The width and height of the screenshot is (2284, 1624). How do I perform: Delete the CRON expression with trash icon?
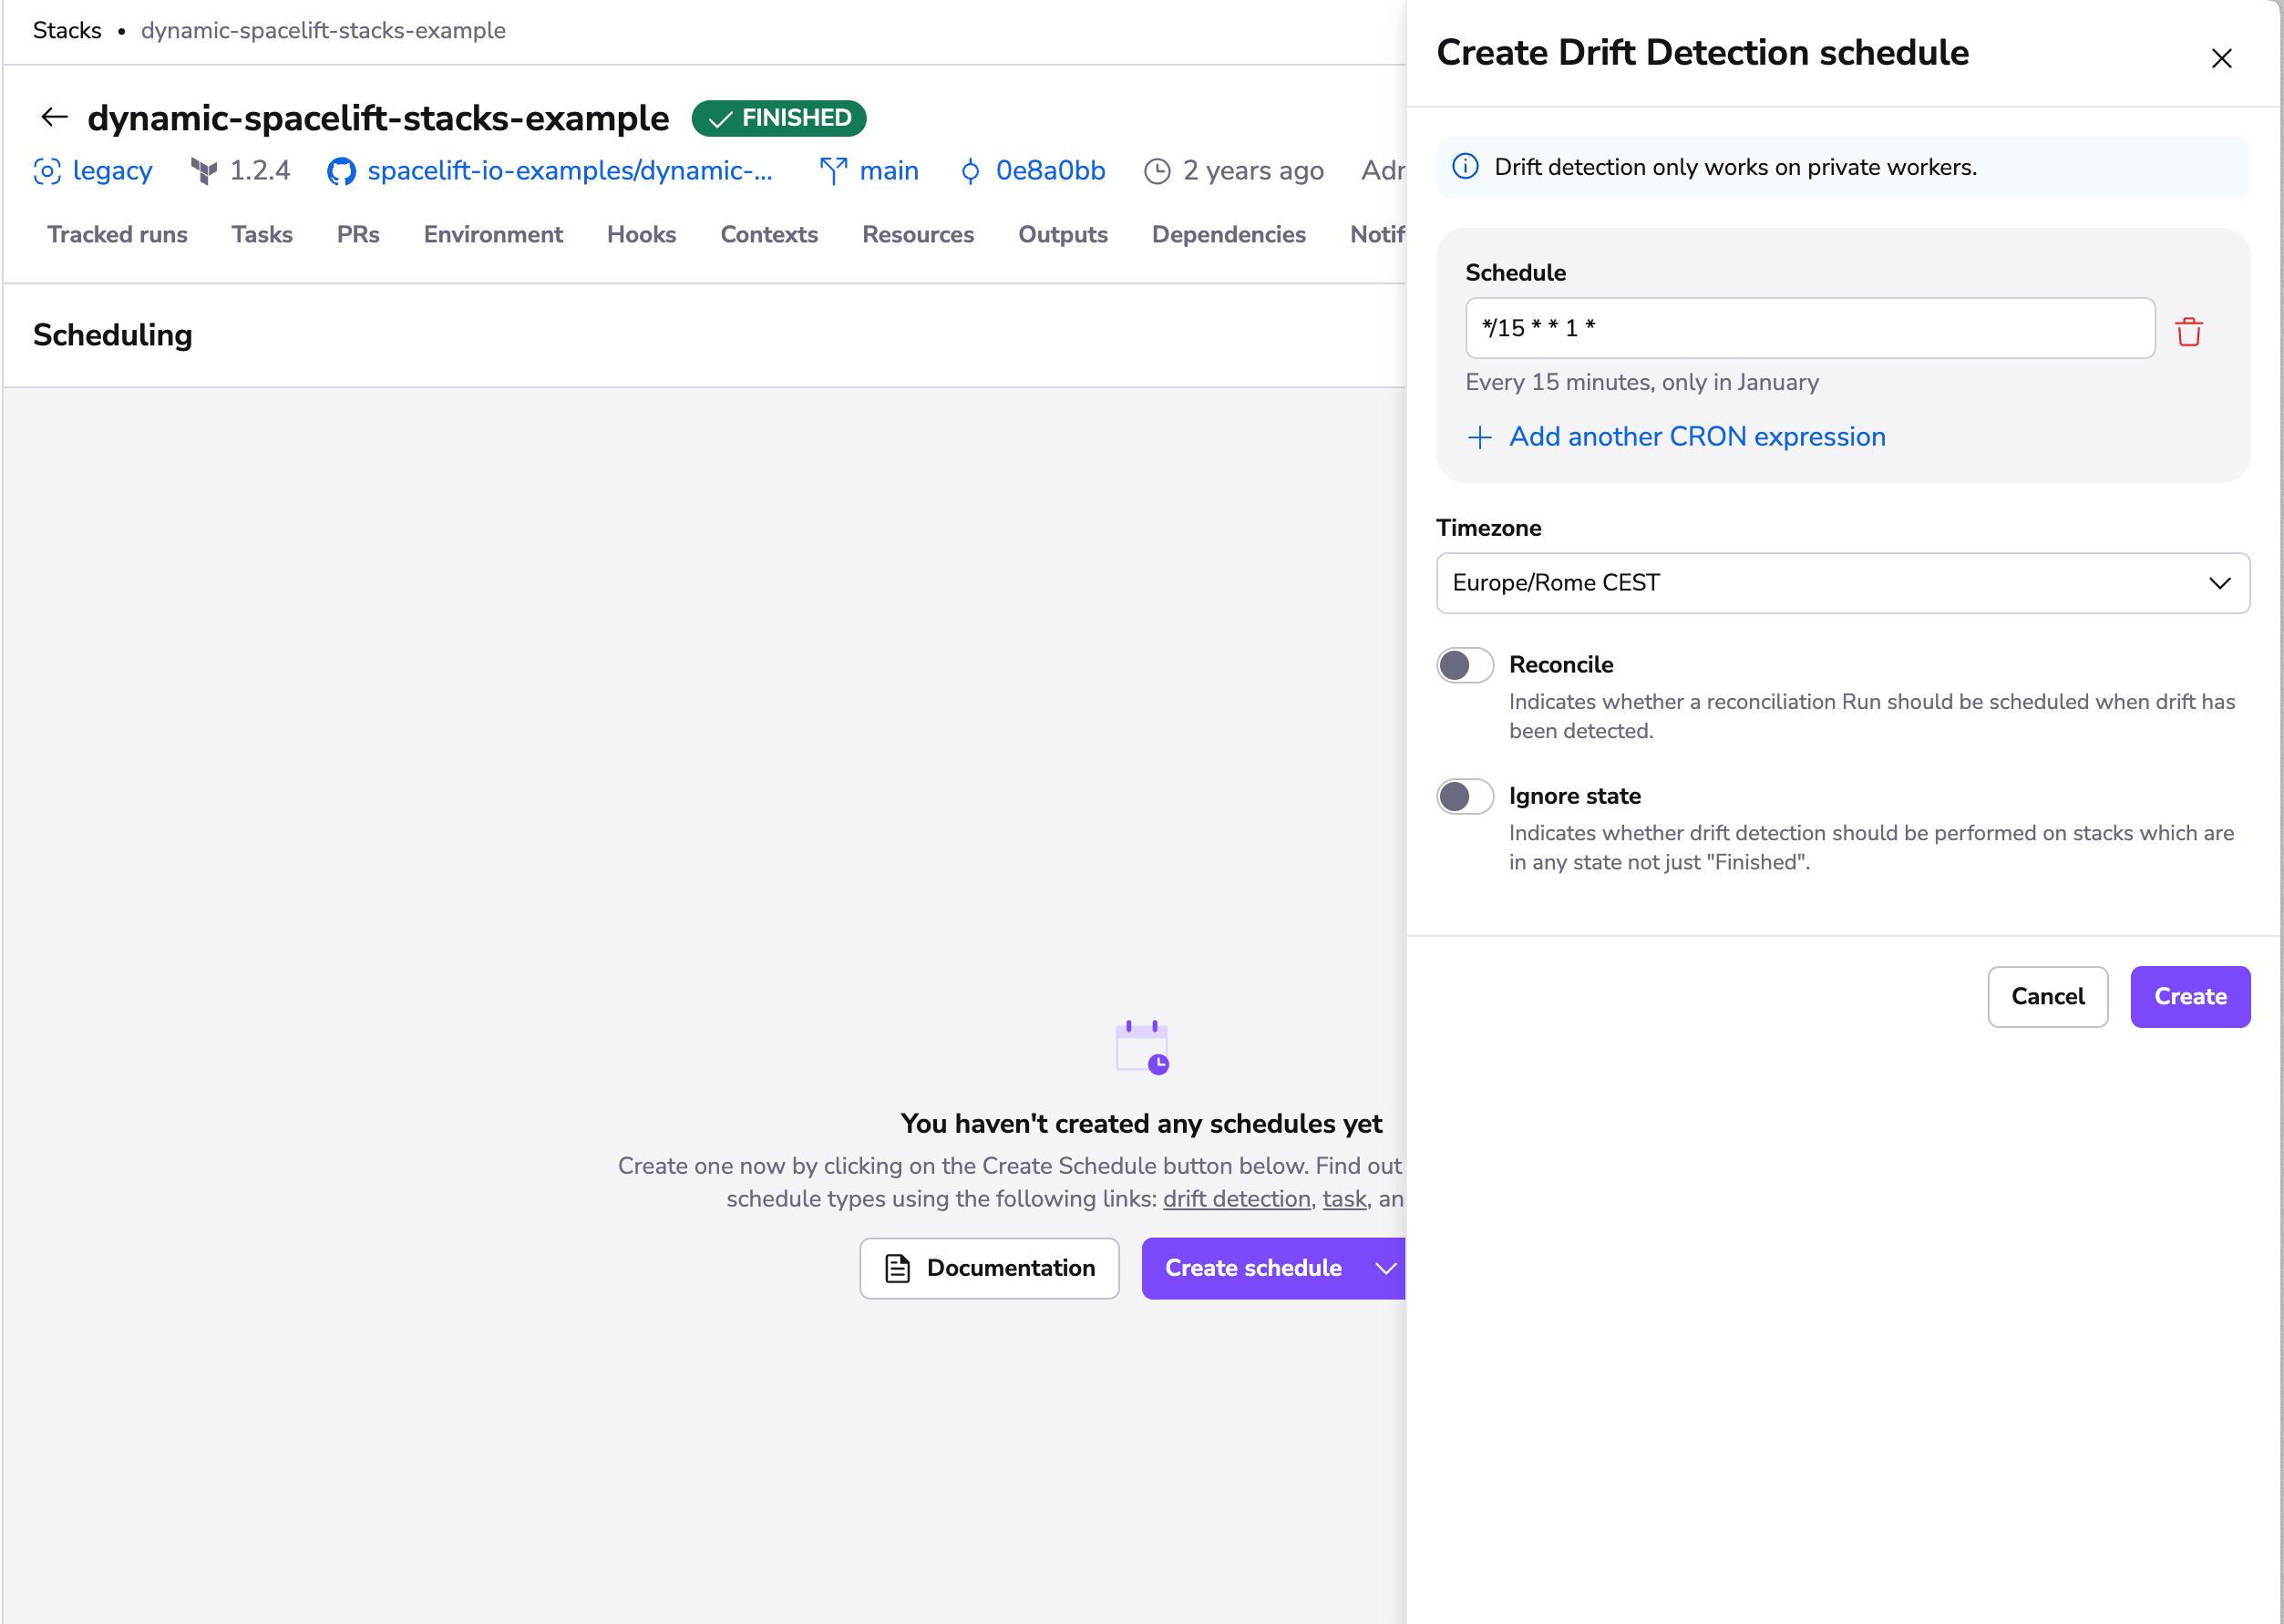2190,330
